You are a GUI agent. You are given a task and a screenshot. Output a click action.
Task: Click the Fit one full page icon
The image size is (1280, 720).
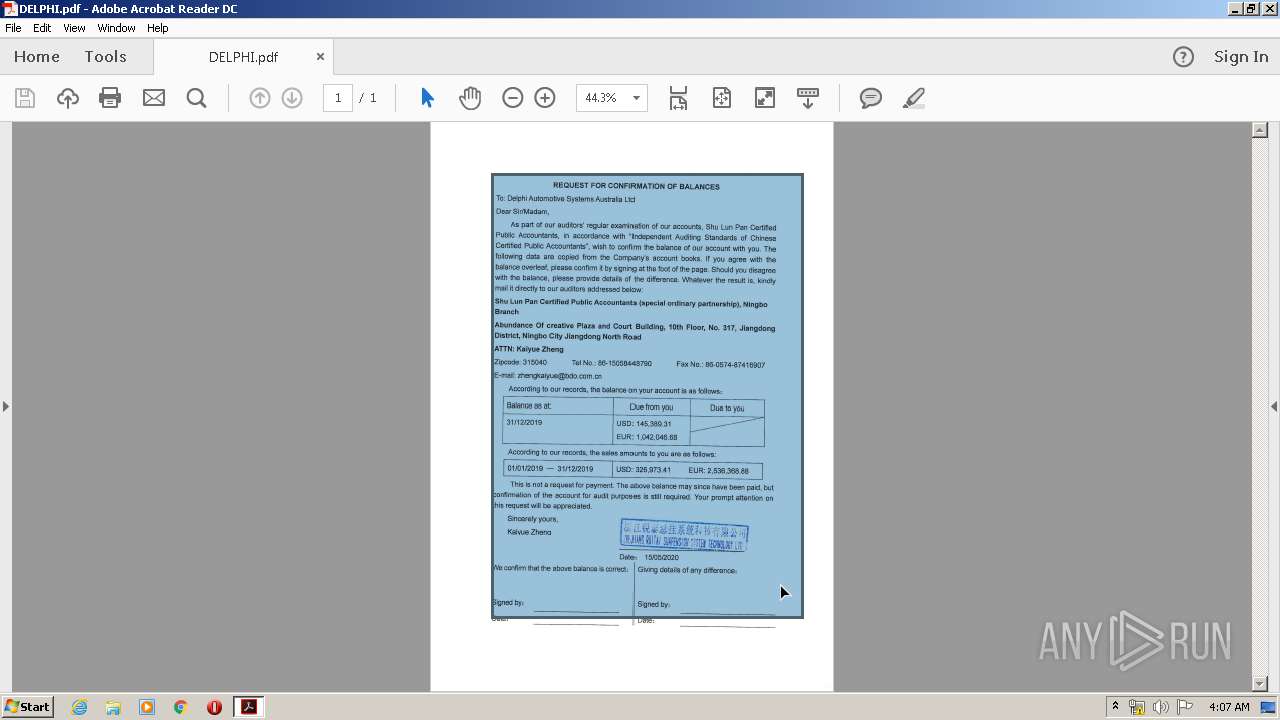click(x=721, y=98)
